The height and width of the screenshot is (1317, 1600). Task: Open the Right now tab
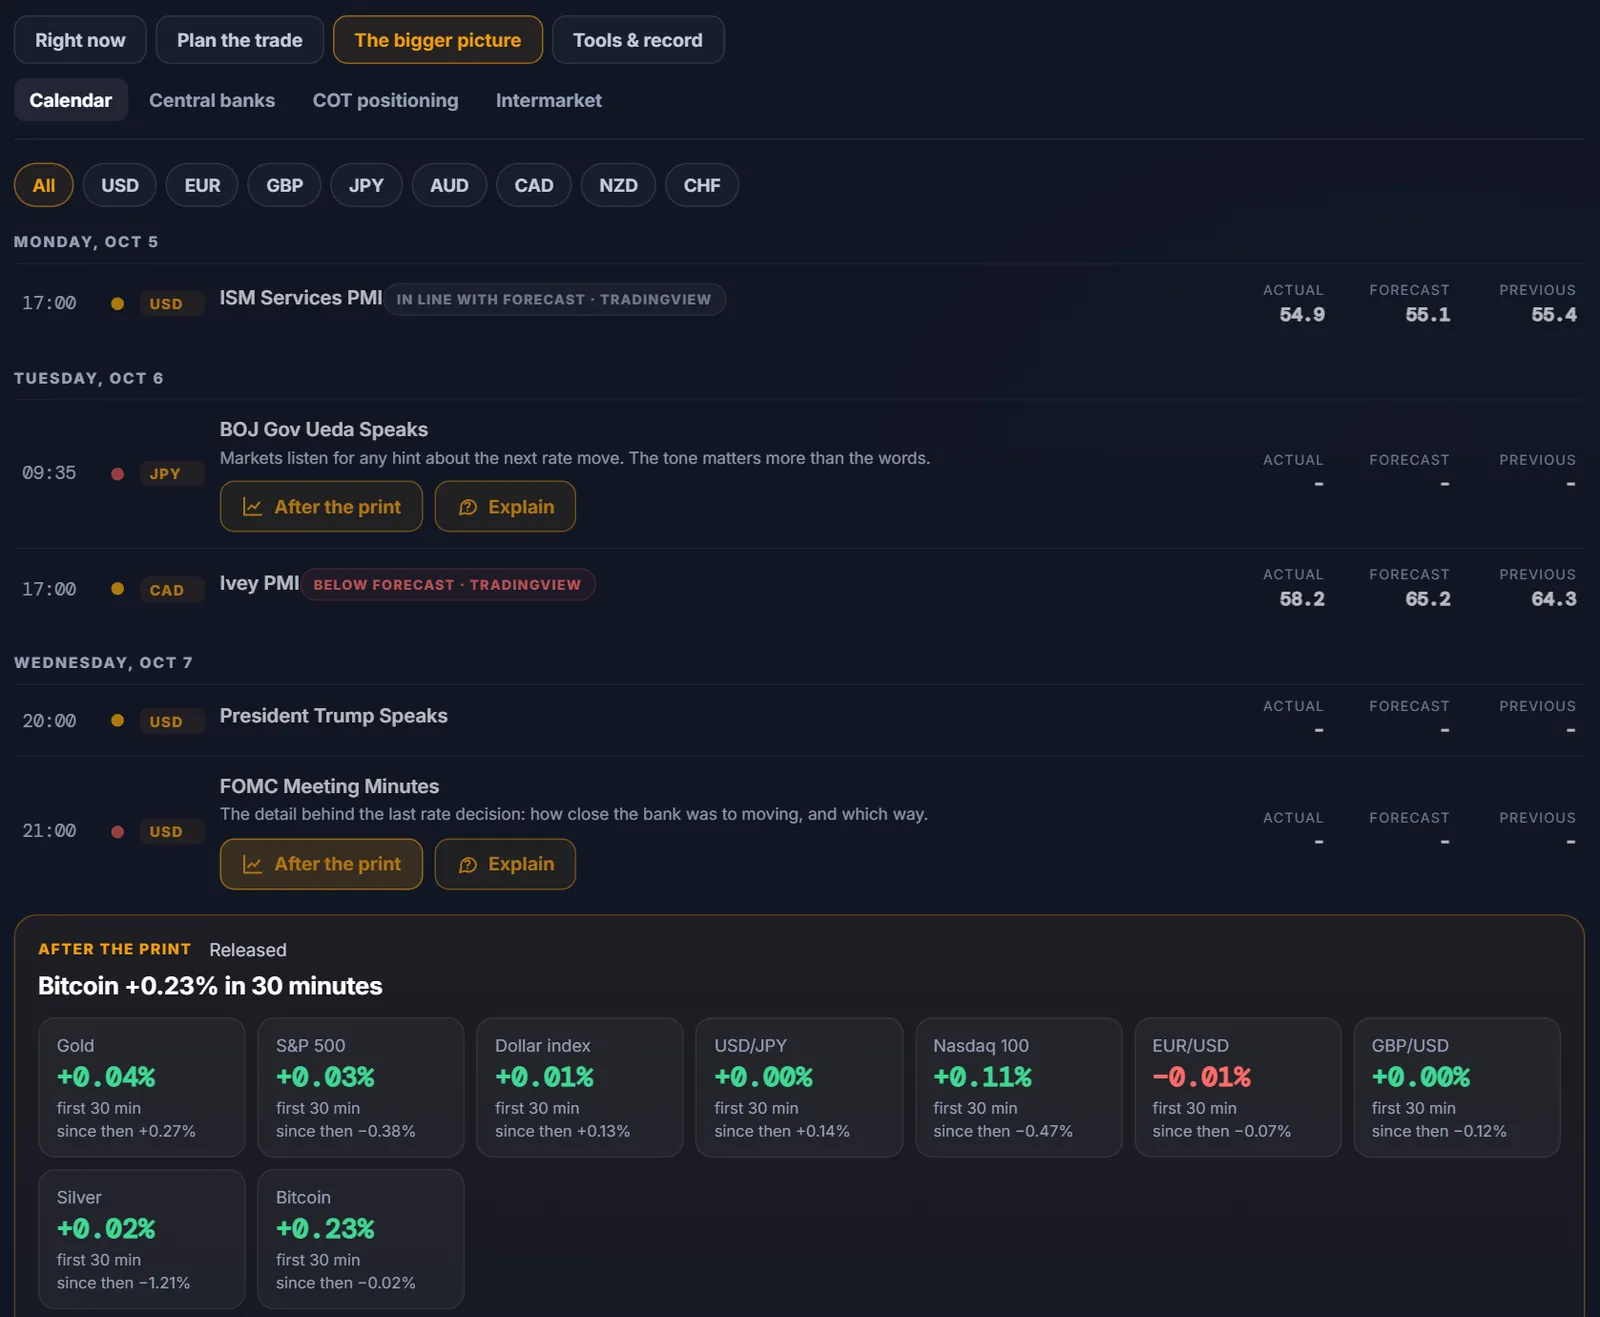pyautogui.click(x=80, y=40)
